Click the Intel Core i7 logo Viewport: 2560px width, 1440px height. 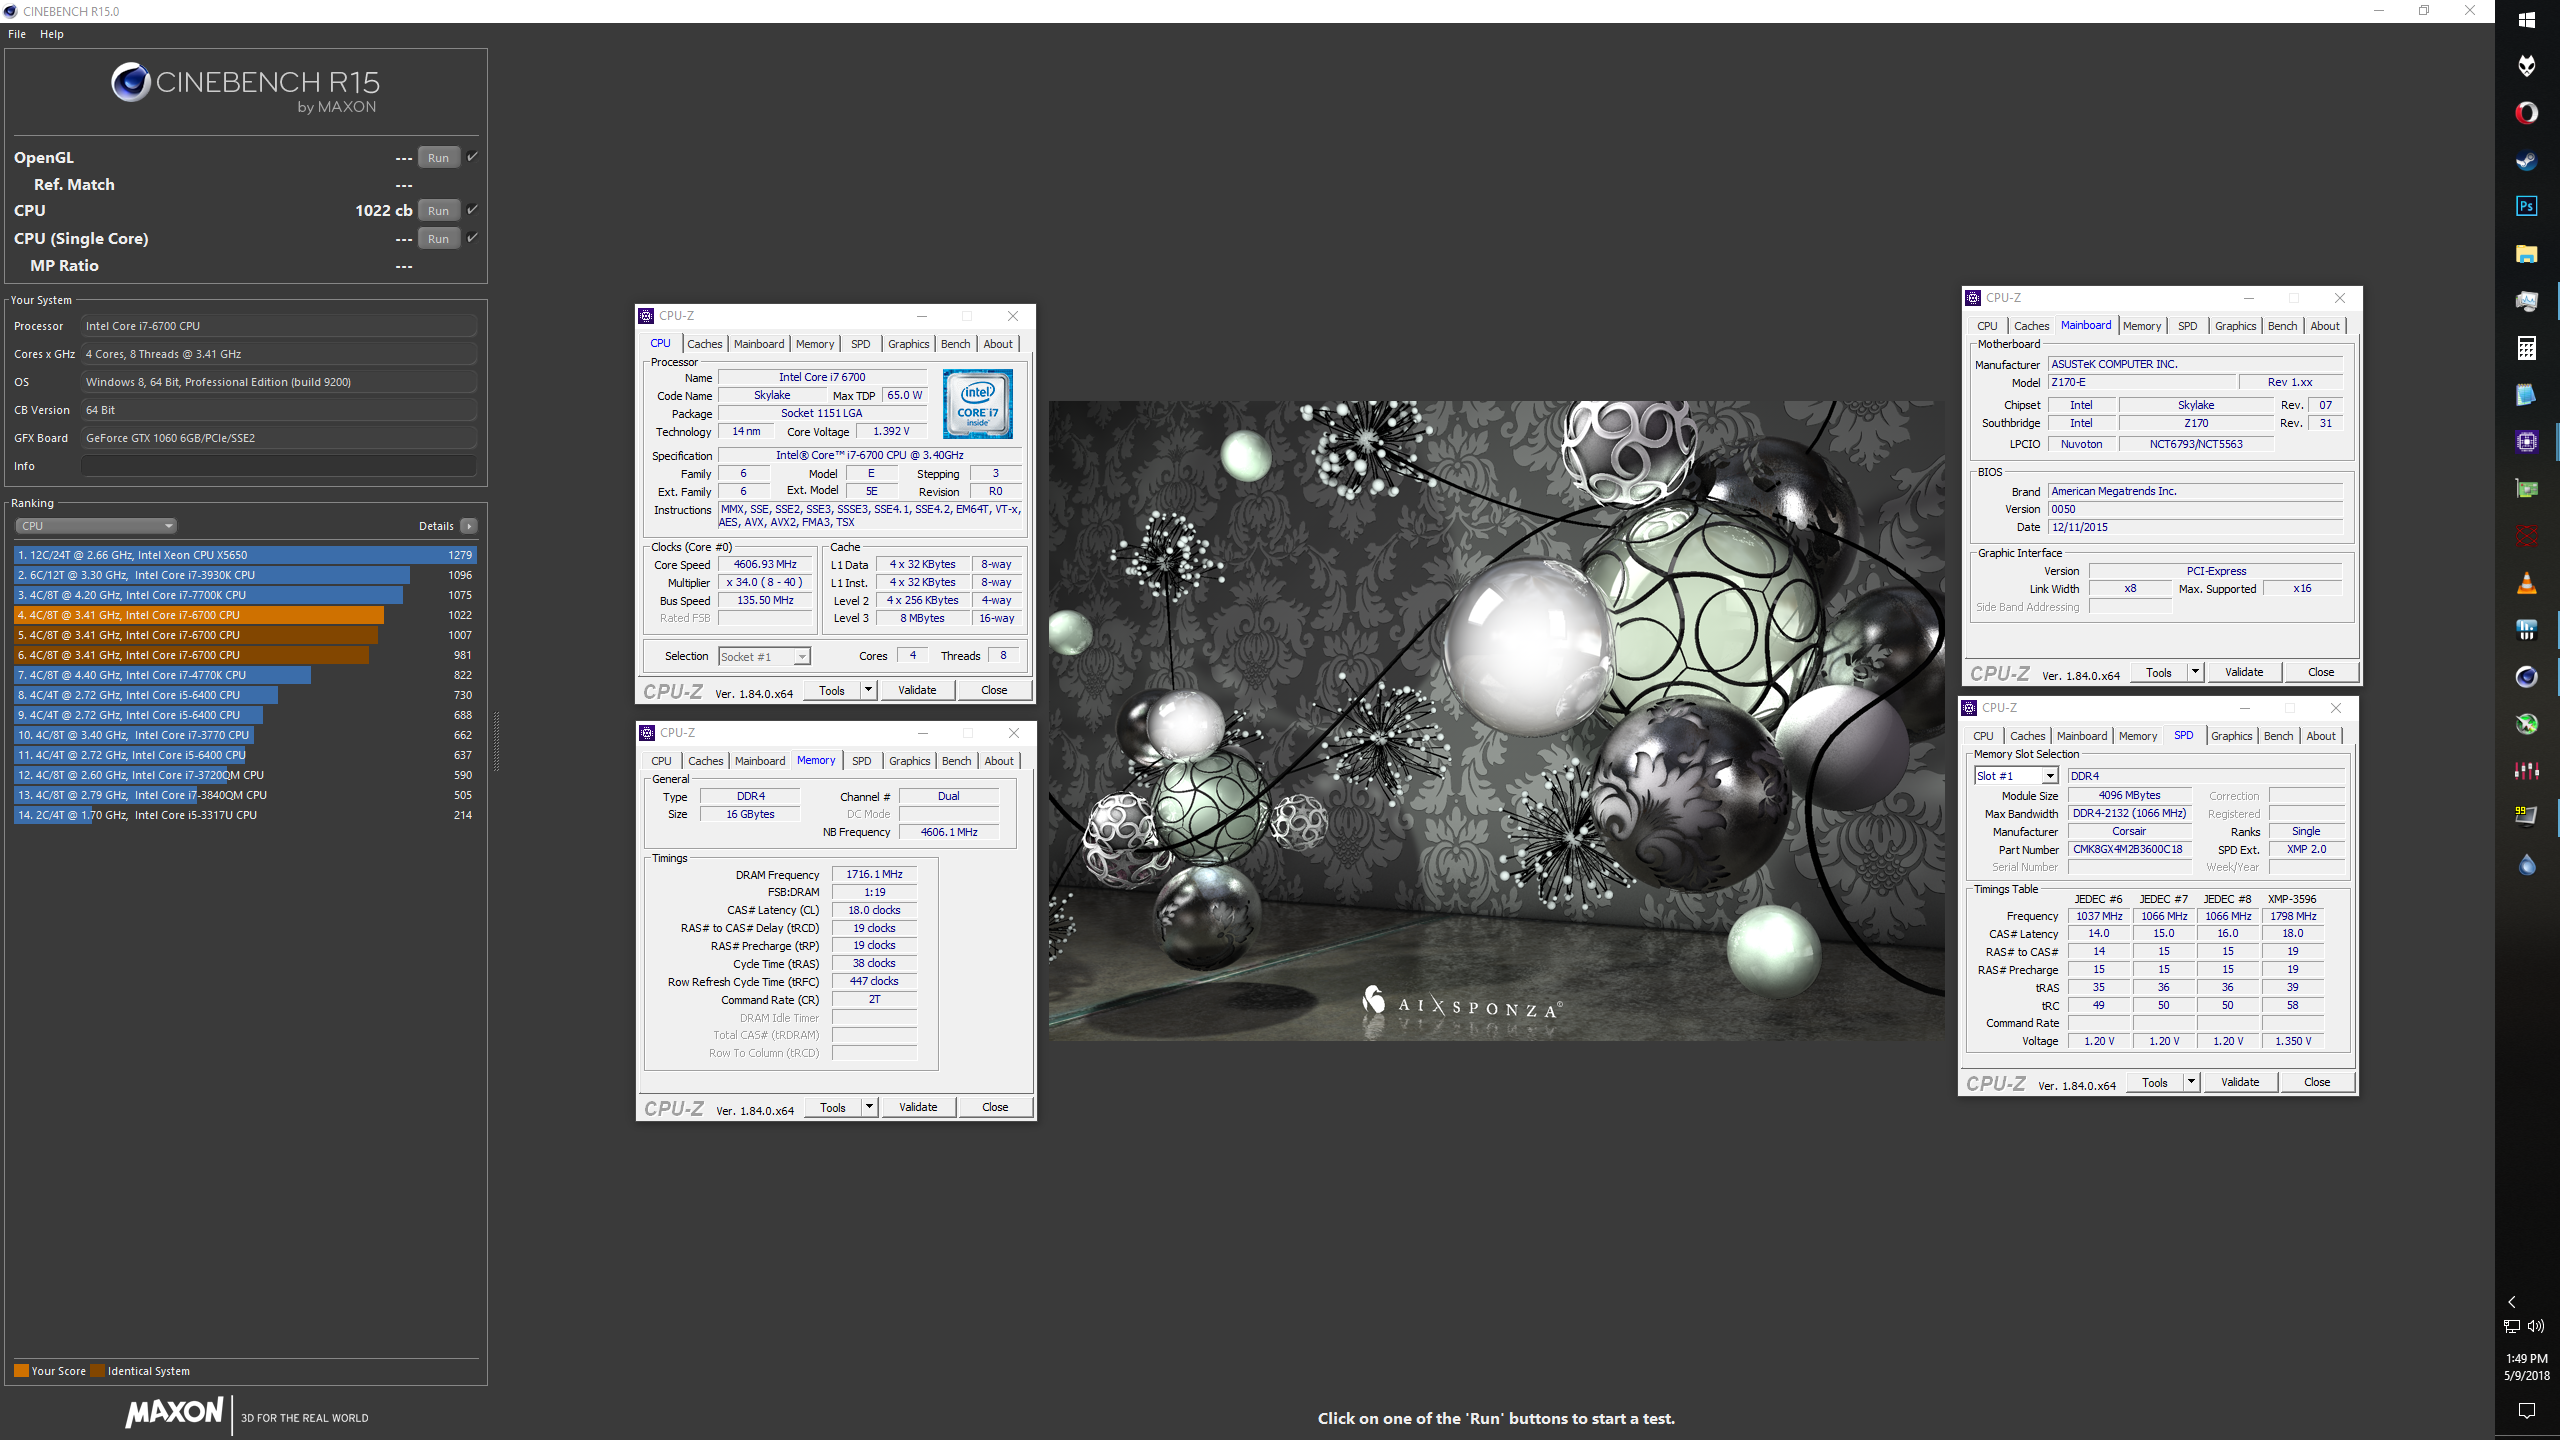pyautogui.click(x=978, y=404)
